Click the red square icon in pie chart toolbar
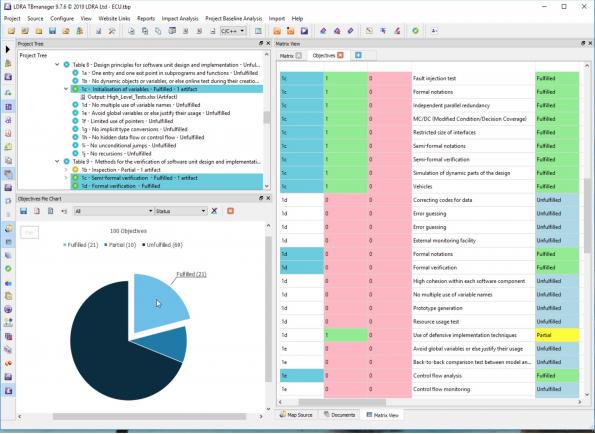 pos(230,211)
